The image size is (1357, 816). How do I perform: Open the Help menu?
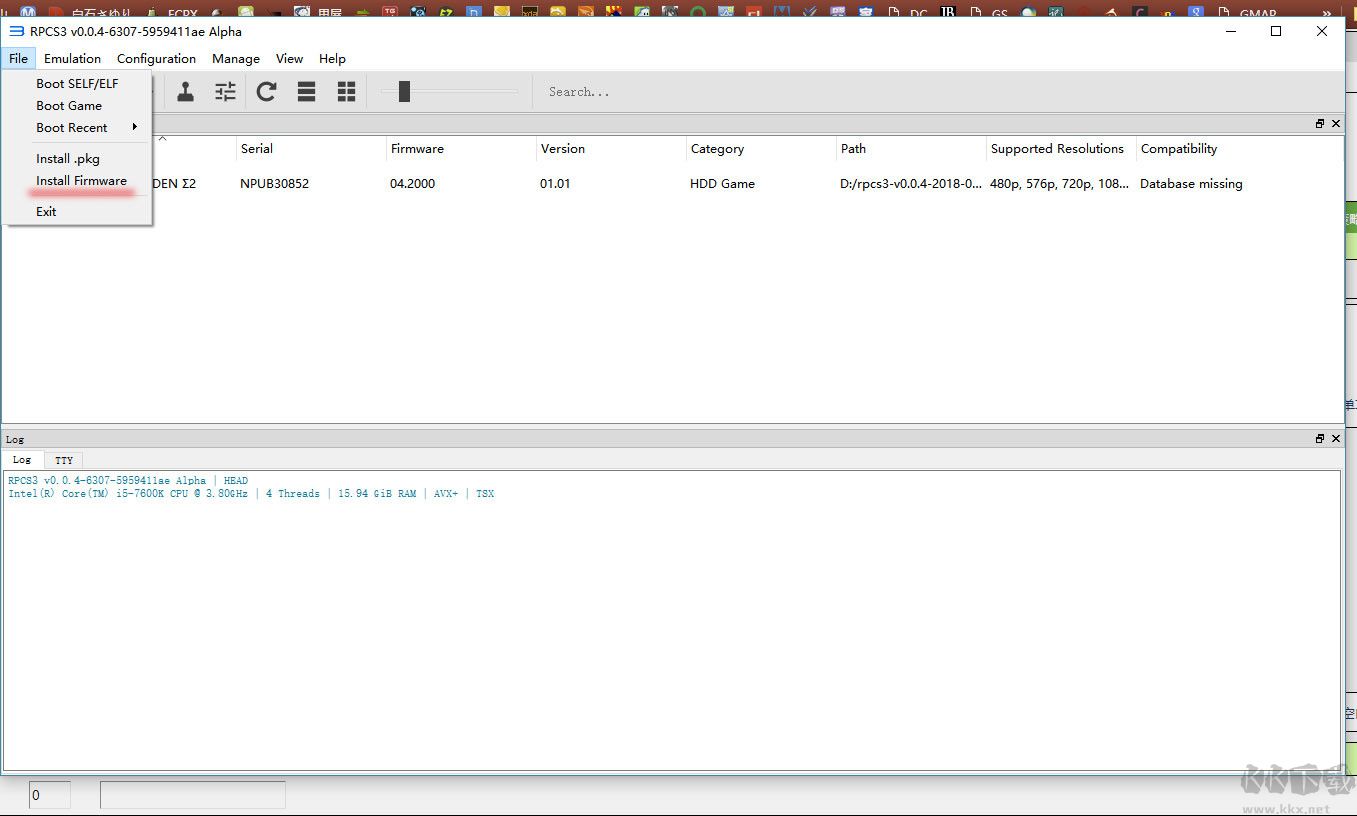coord(332,58)
